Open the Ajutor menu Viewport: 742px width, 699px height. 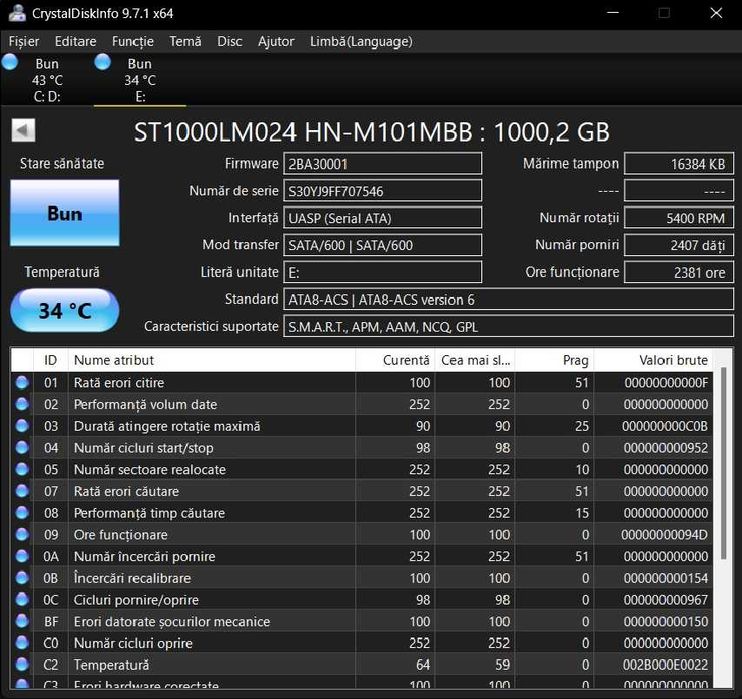(276, 42)
